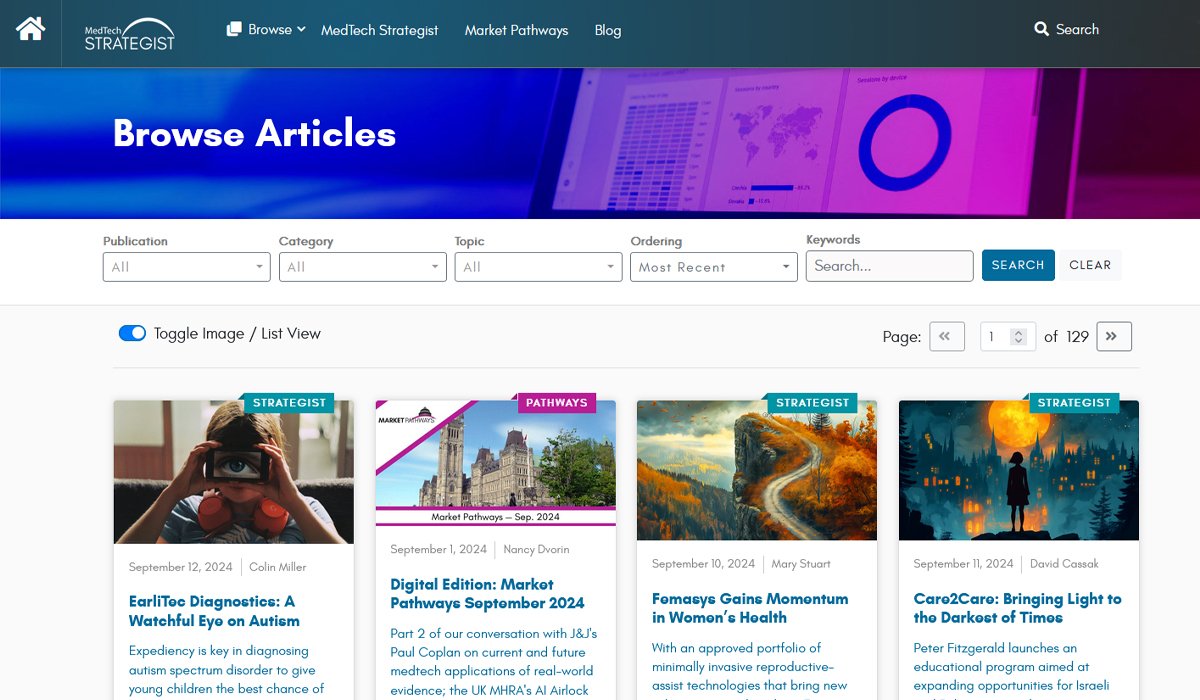
Task: Open Femasys Gains Momentum article title
Action: click(x=750, y=608)
